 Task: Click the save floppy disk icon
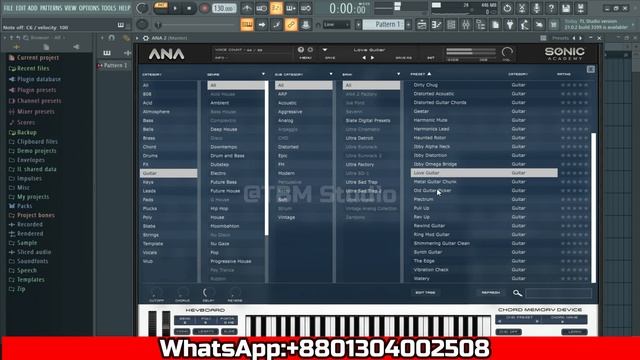(566, 8)
